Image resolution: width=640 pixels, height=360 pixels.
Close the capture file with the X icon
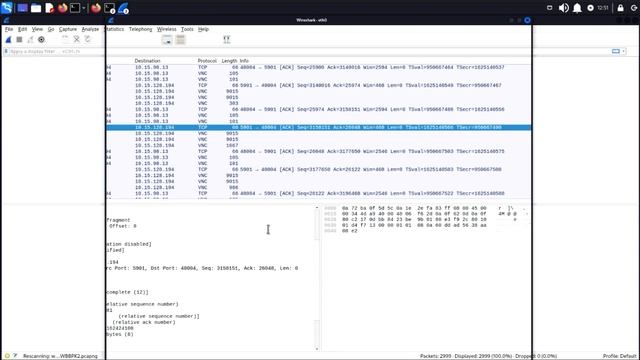[x=76, y=39]
